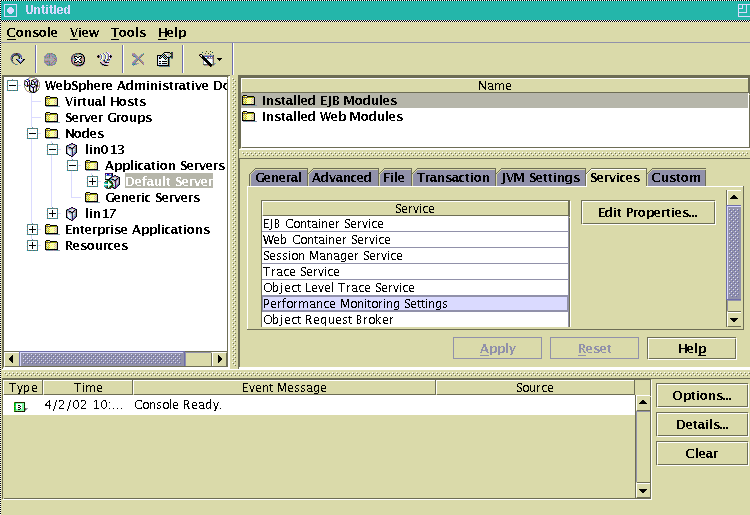The width and height of the screenshot is (750, 515).
Task: Switch to the Custom tab
Action: (x=676, y=177)
